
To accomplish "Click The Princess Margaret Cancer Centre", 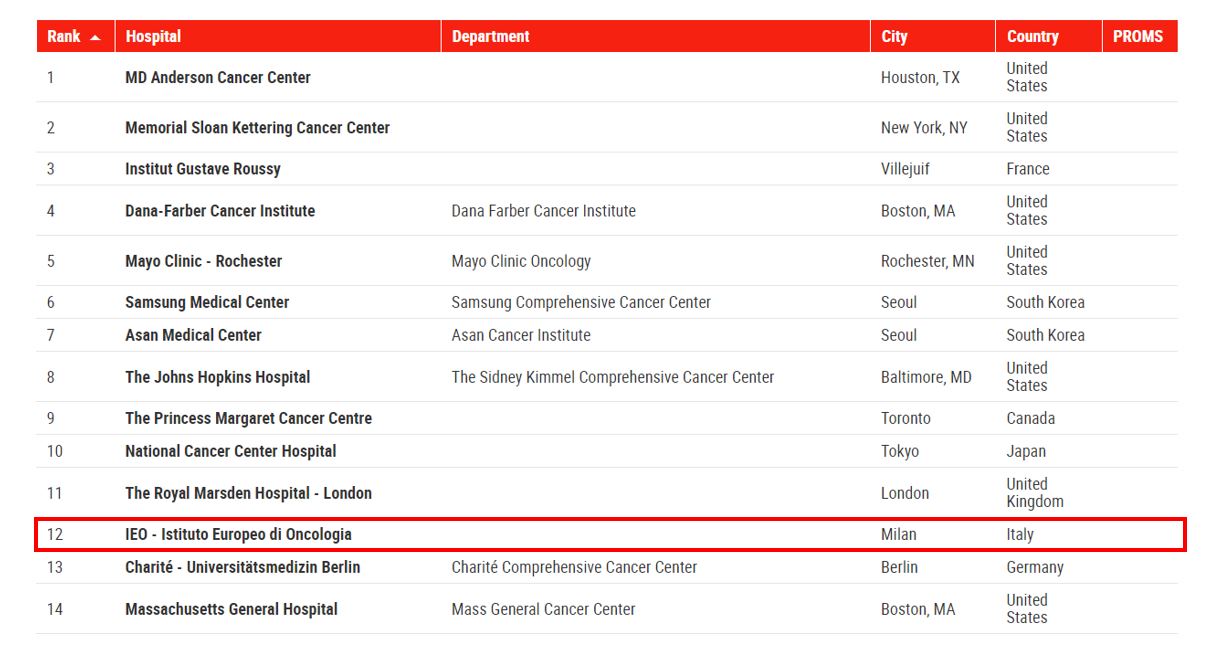I will click(248, 418).
